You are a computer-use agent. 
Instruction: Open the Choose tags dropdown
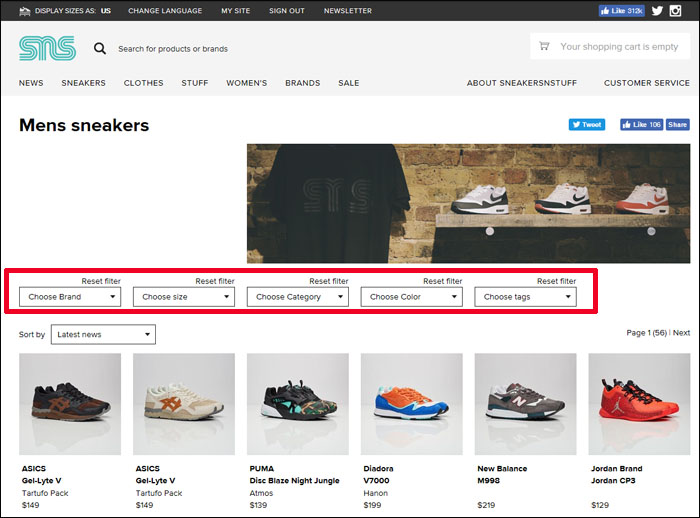(x=525, y=297)
